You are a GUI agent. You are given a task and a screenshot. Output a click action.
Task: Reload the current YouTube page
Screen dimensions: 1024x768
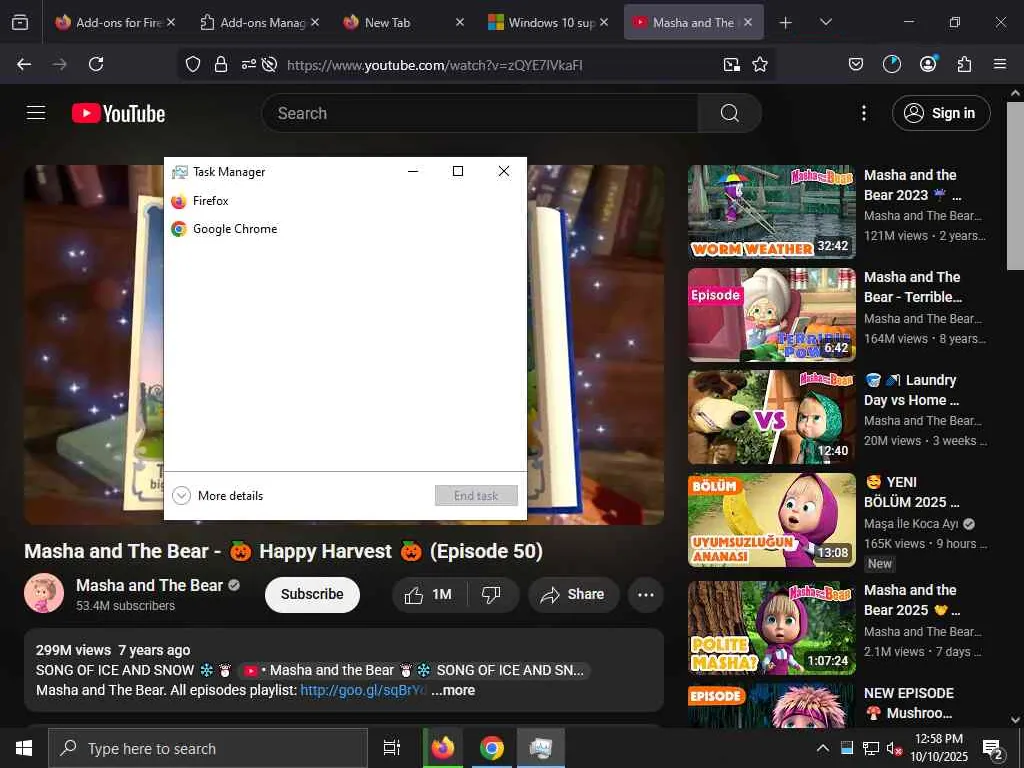pyautogui.click(x=96, y=64)
